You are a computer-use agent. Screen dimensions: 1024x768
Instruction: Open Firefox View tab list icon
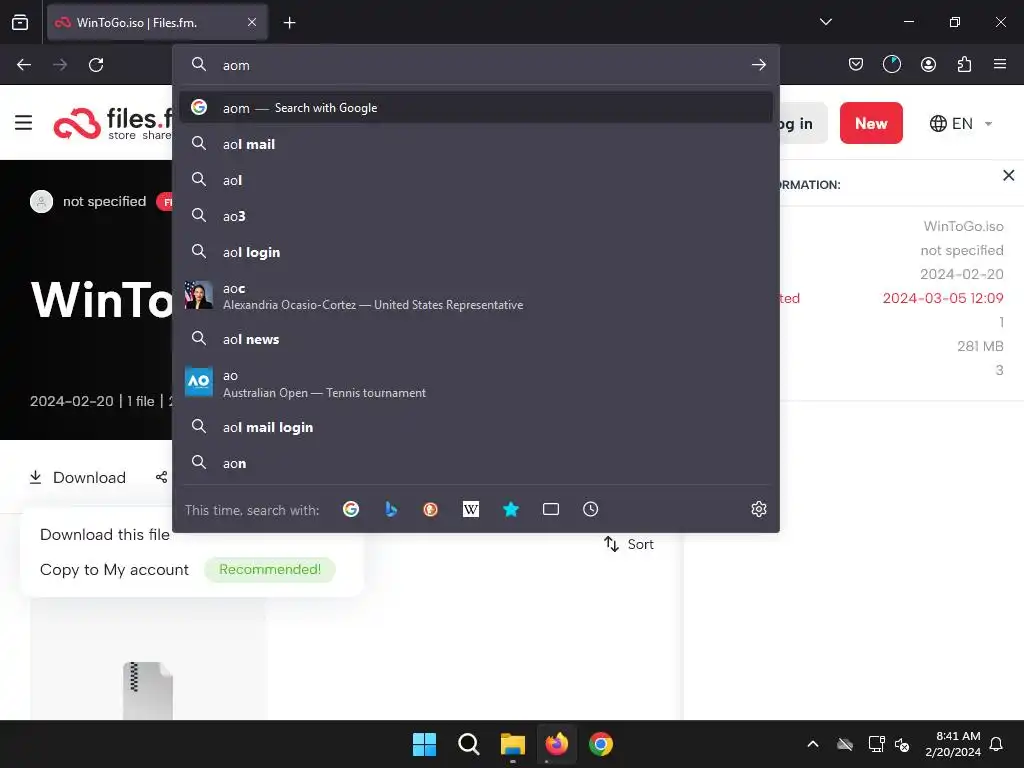20,22
